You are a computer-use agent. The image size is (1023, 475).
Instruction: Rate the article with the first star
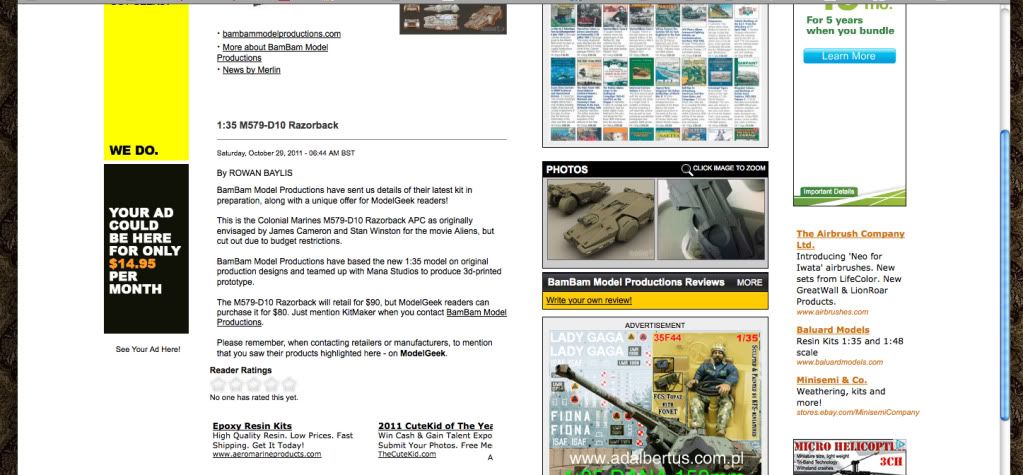point(218,384)
